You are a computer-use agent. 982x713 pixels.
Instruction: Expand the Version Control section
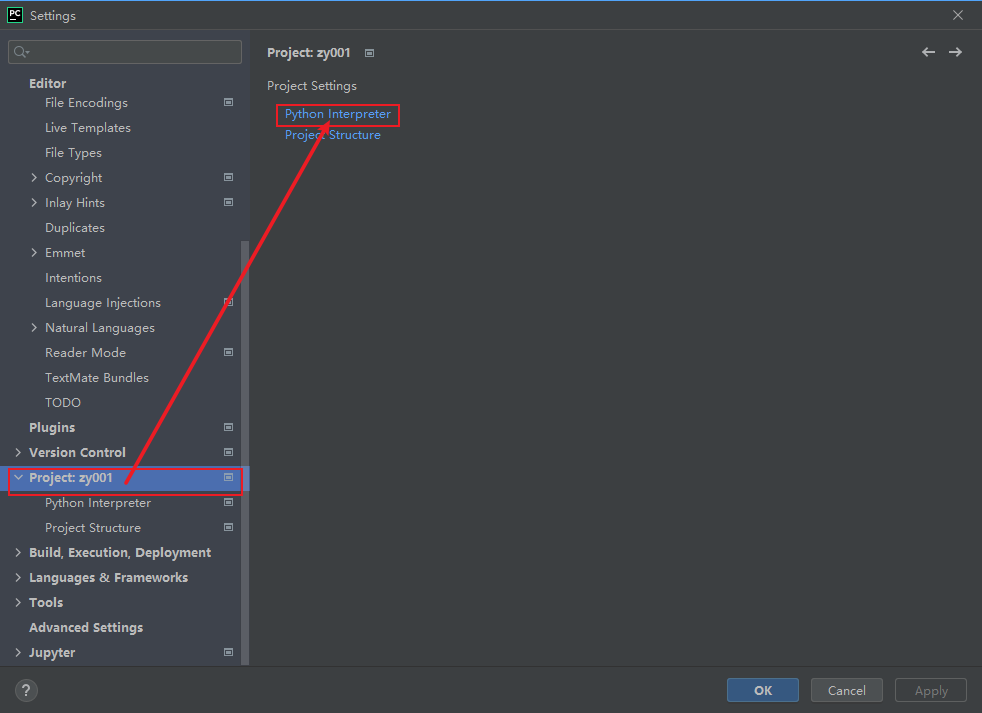pos(18,452)
